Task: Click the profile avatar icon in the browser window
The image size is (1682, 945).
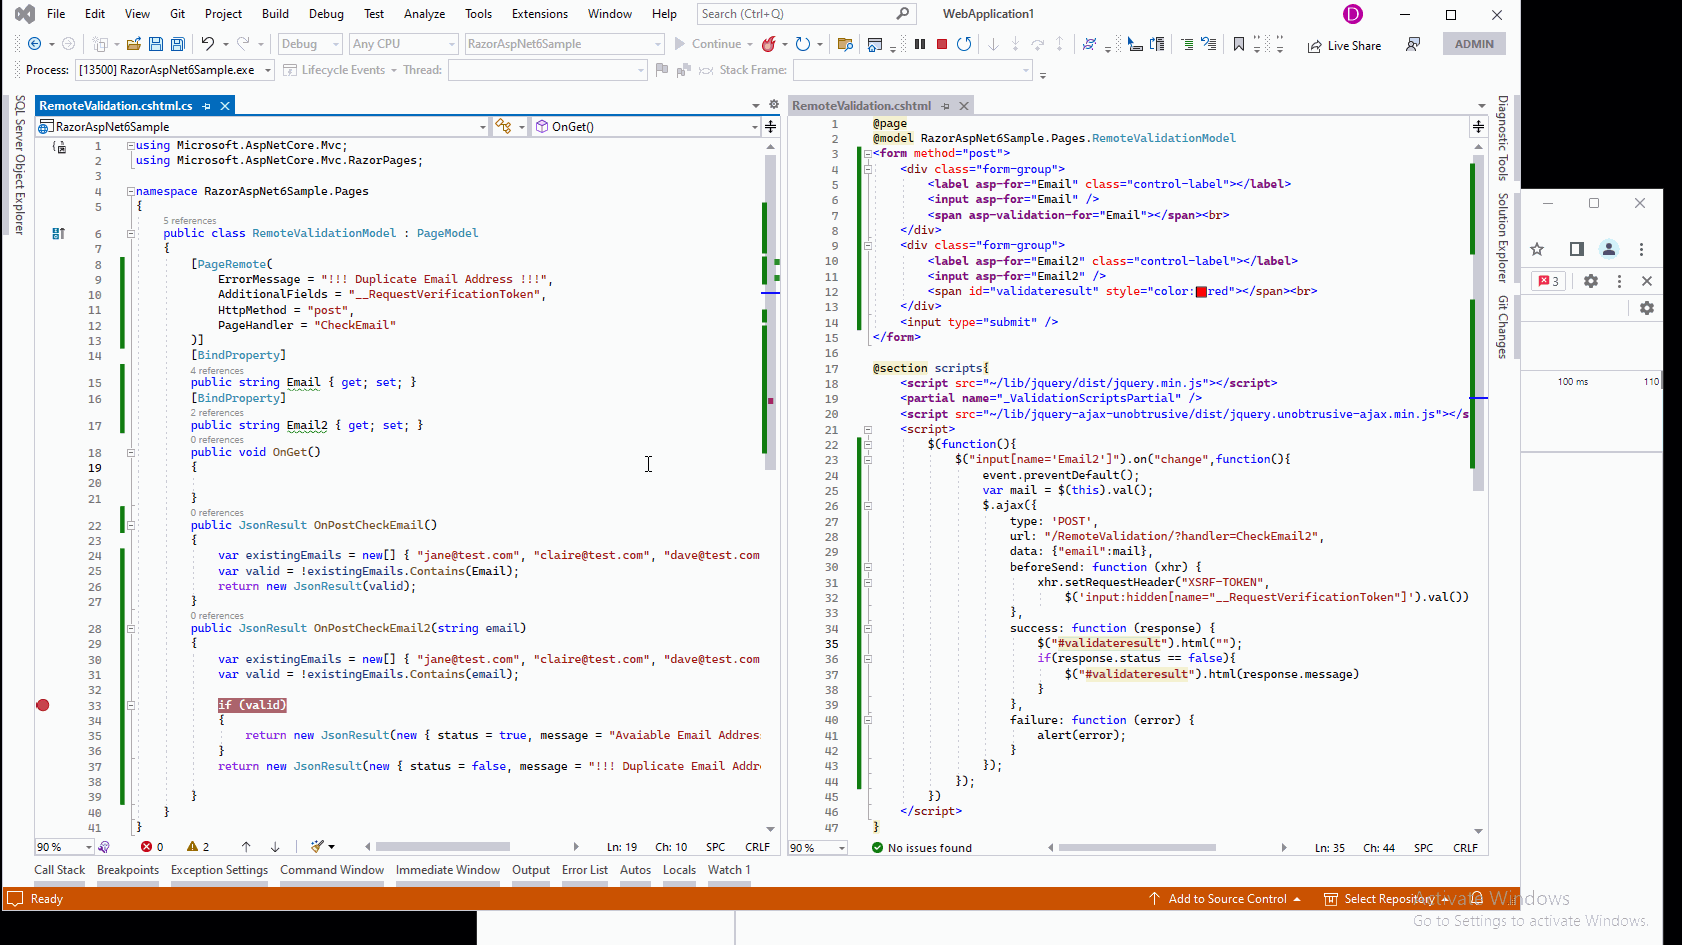Action: coord(1608,249)
